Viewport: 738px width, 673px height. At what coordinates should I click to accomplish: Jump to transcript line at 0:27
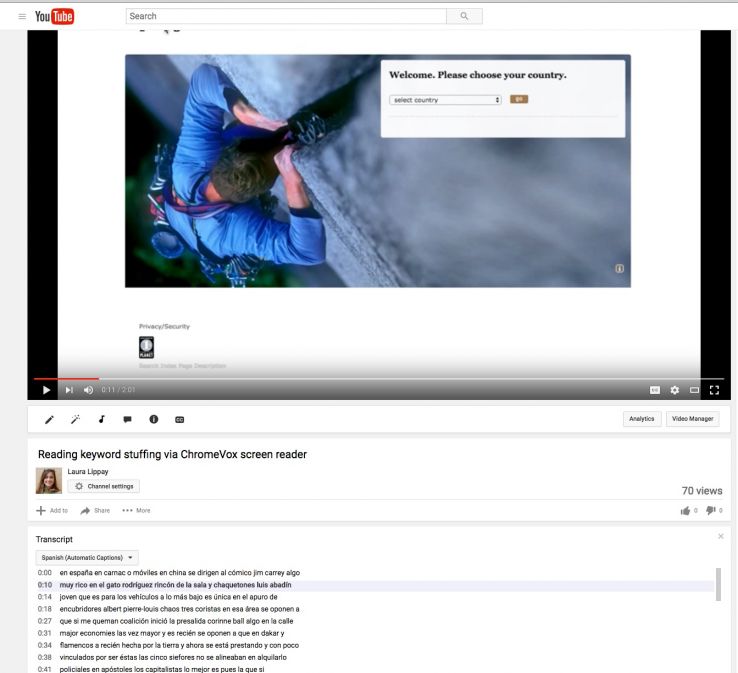click(376, 621)
